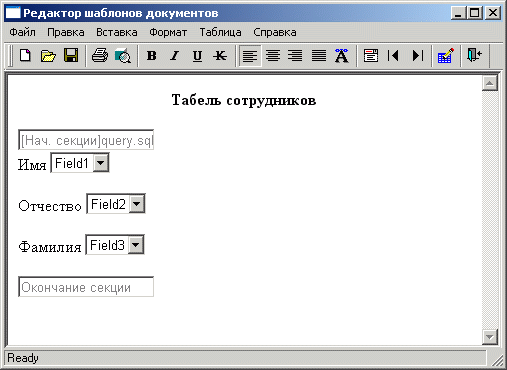
Task: Align text left
Action: (x=250, y=56)
